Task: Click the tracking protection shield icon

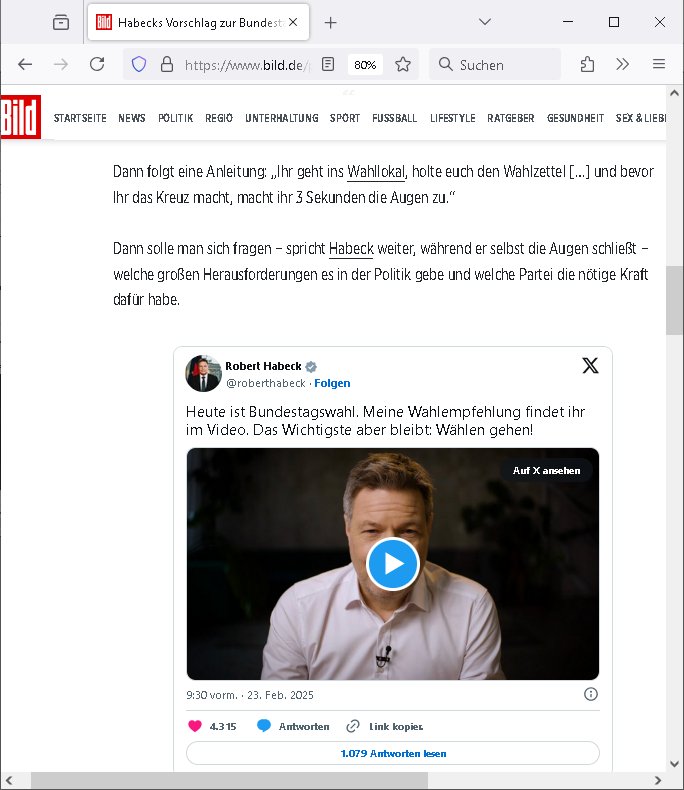Action: point(139,64)
